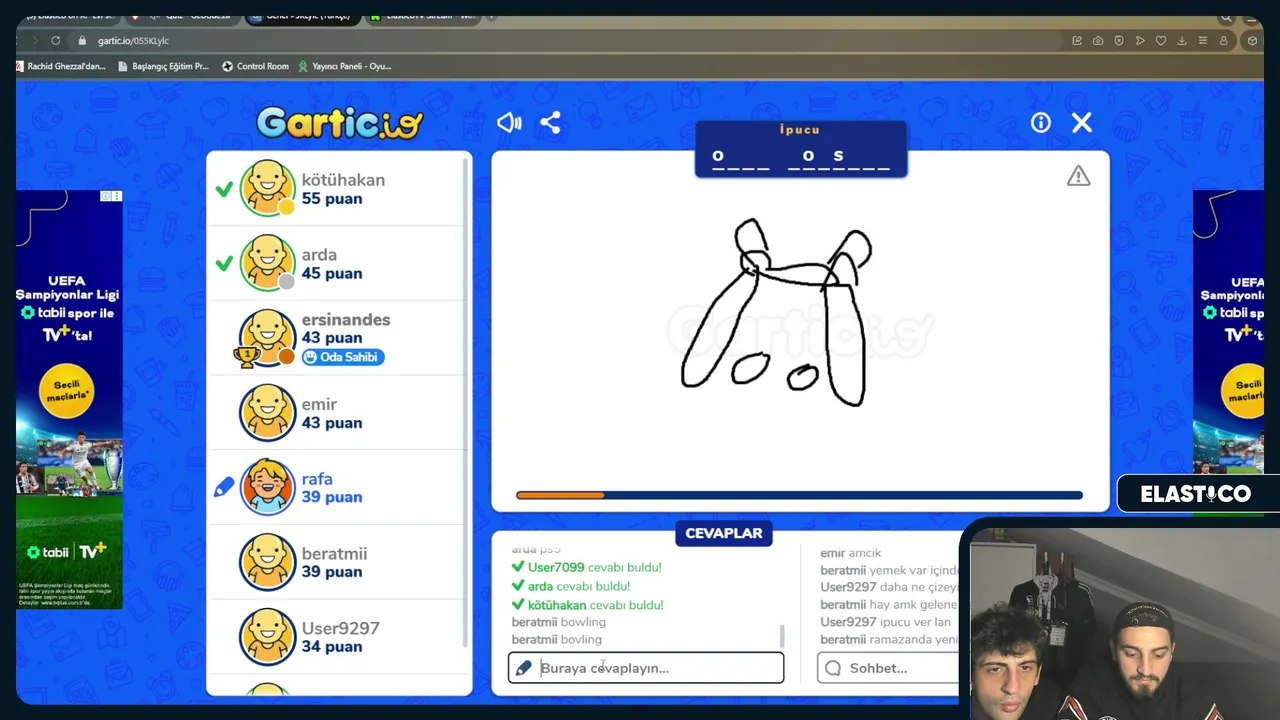Open the tab search magnifier icon
Viewport: 1280px width, 720px height.
(1226, 17)
